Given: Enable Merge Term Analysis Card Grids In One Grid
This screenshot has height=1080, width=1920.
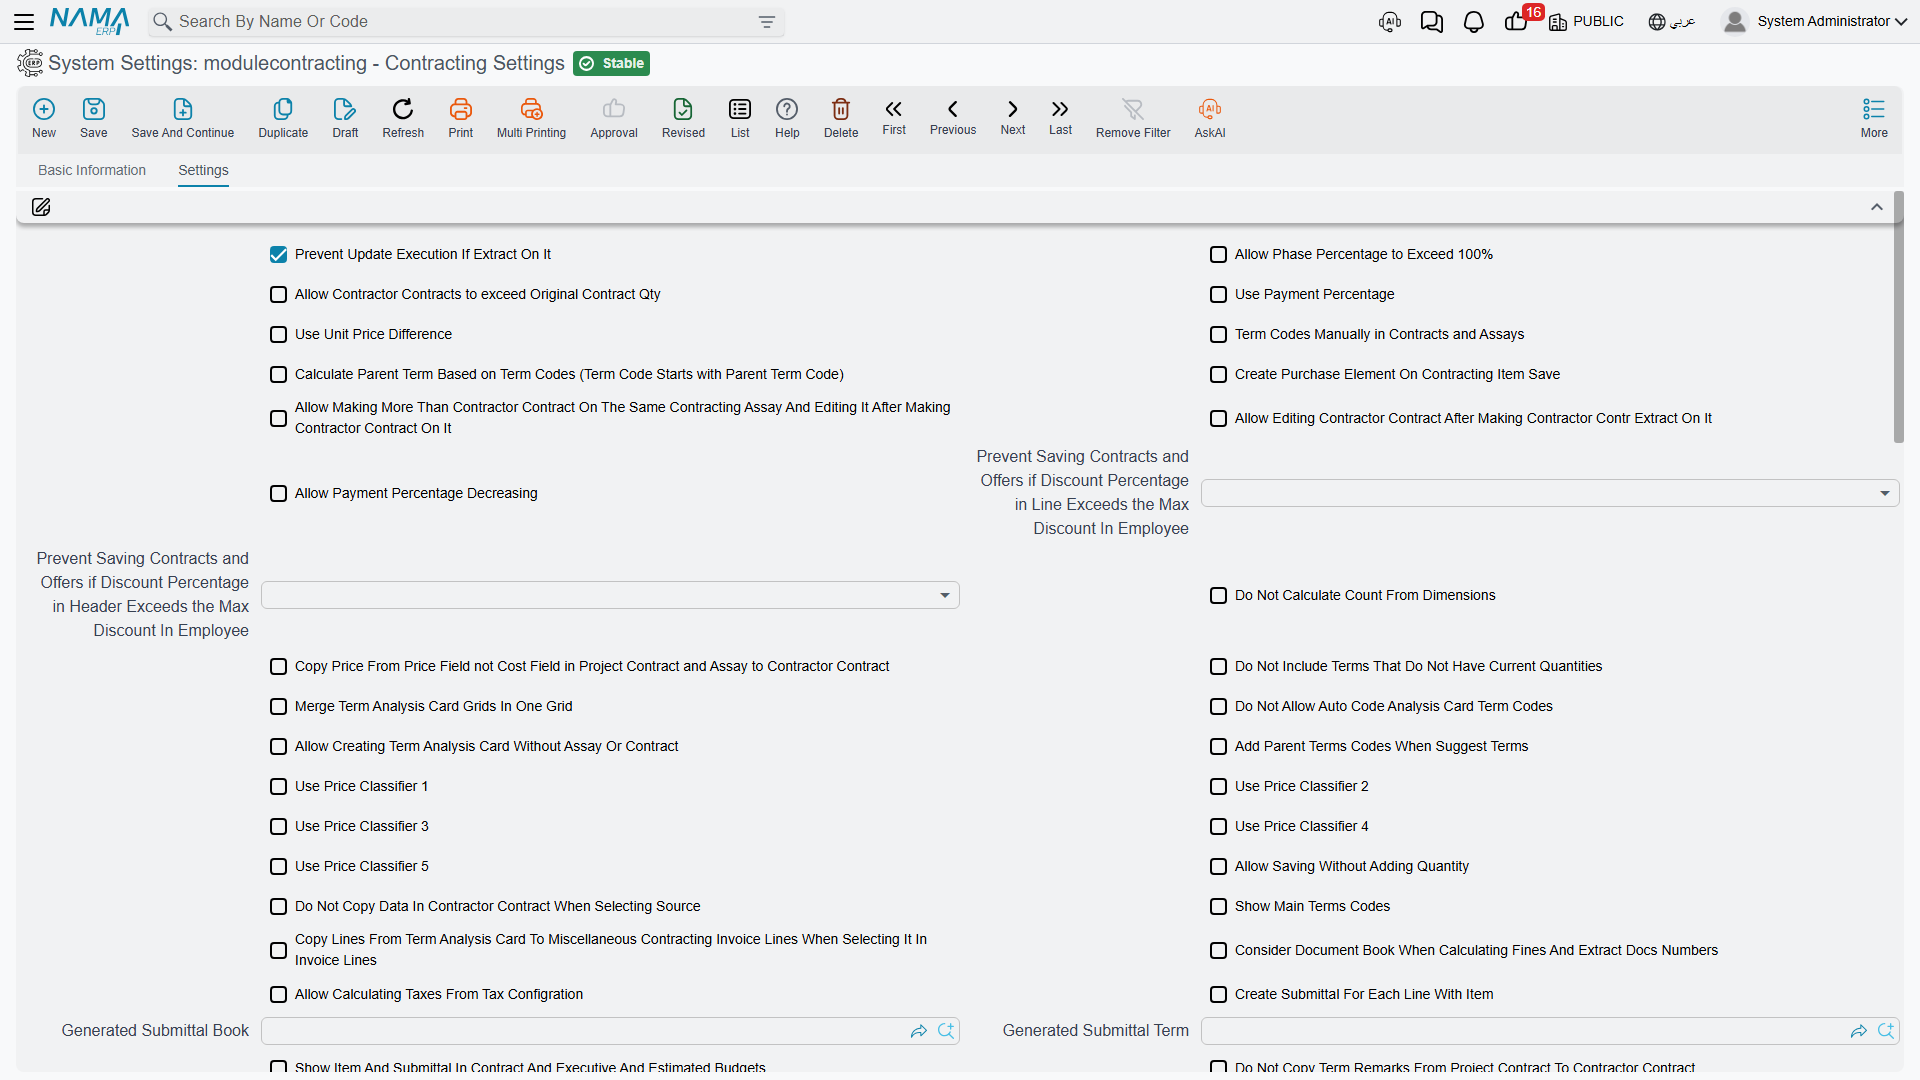Looking at the screenshot, I should (279, 707).
